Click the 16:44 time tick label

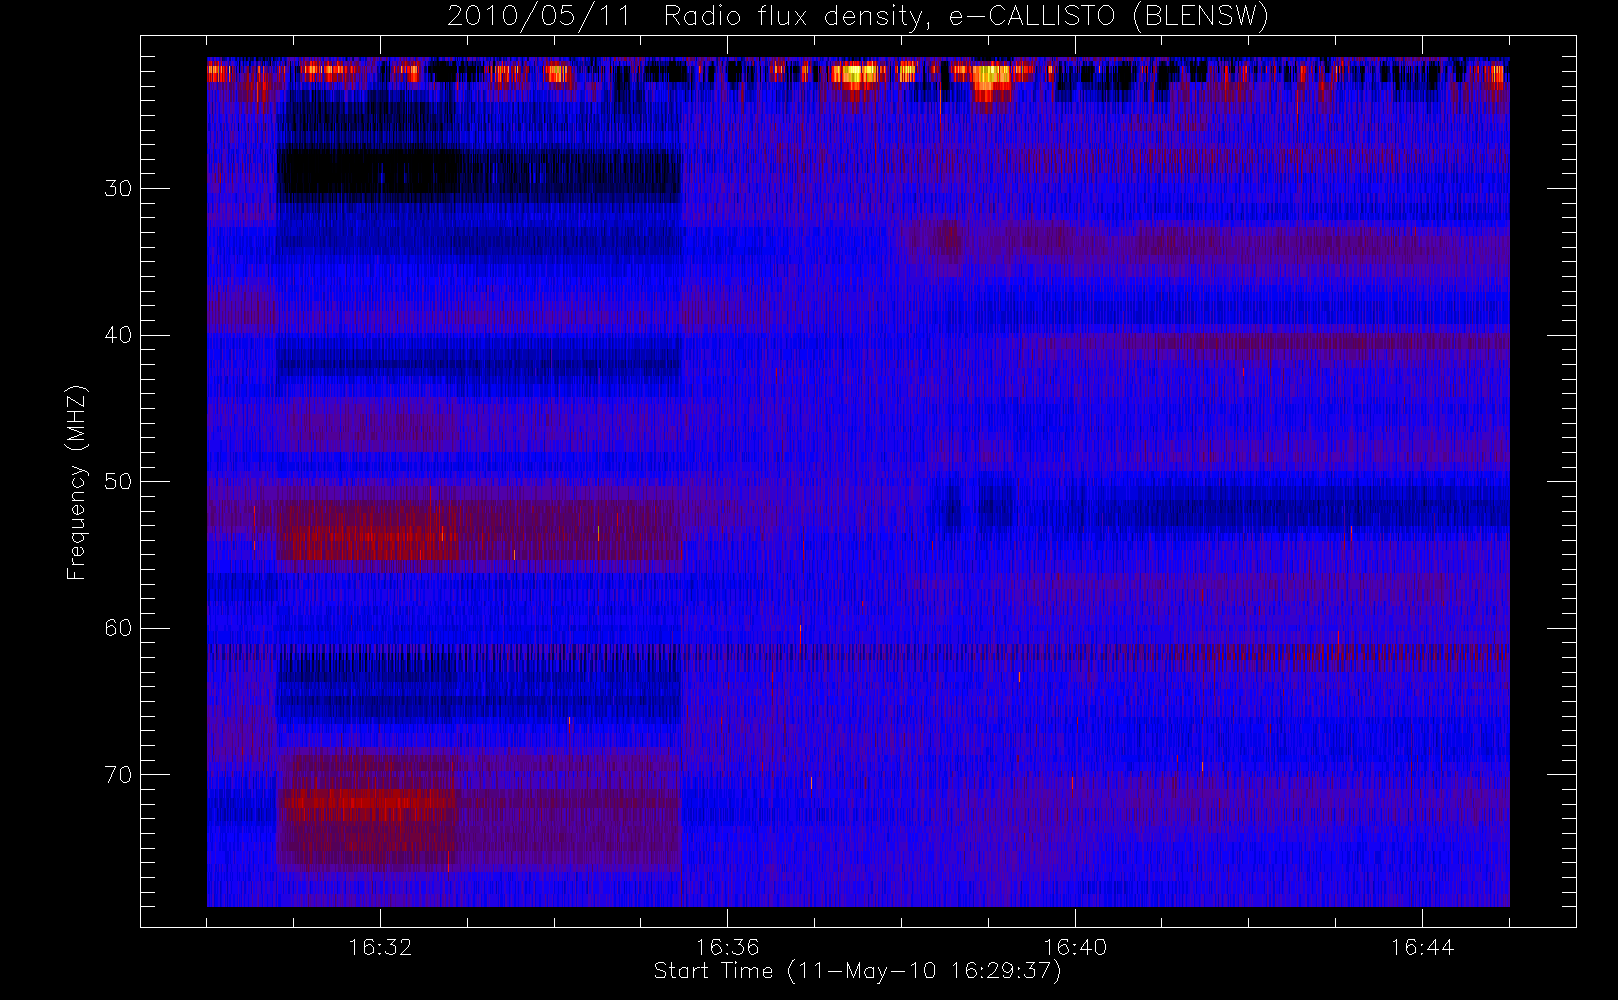tap(1422, 947)
